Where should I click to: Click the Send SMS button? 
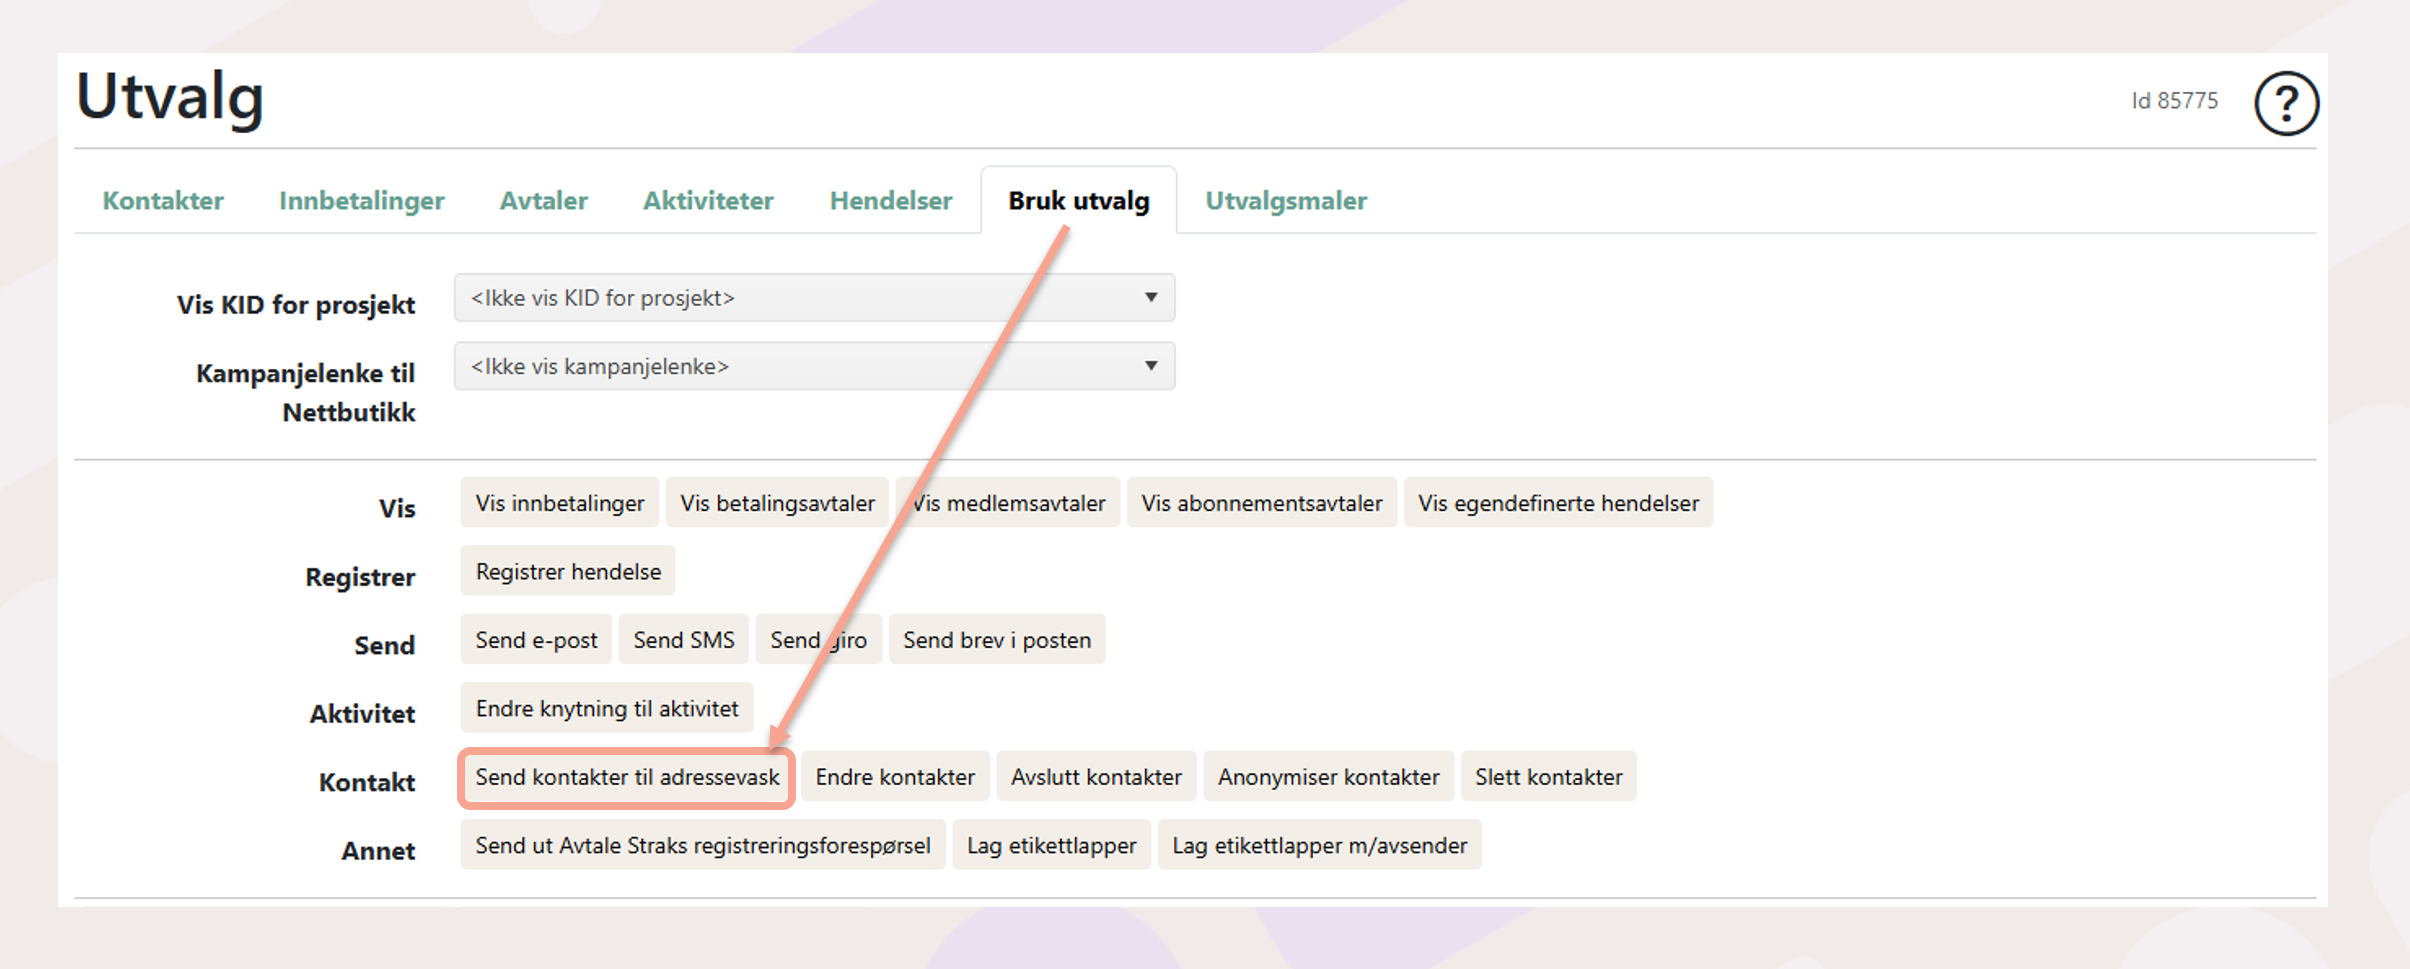(x=684, y=640)
